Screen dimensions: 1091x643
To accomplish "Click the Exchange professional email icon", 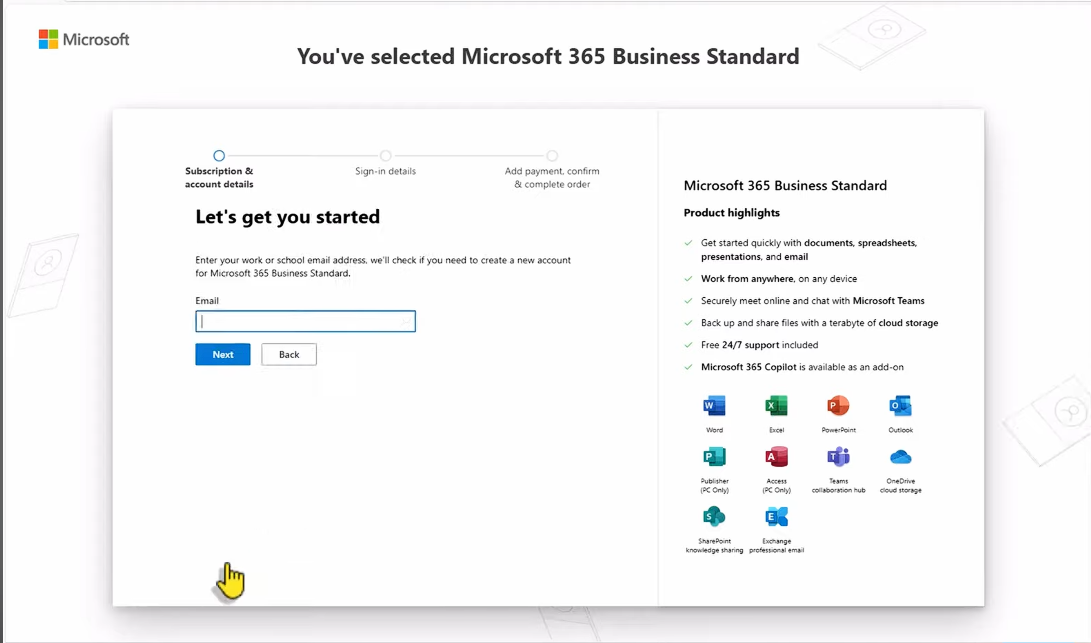I will (x=776, y=515).
